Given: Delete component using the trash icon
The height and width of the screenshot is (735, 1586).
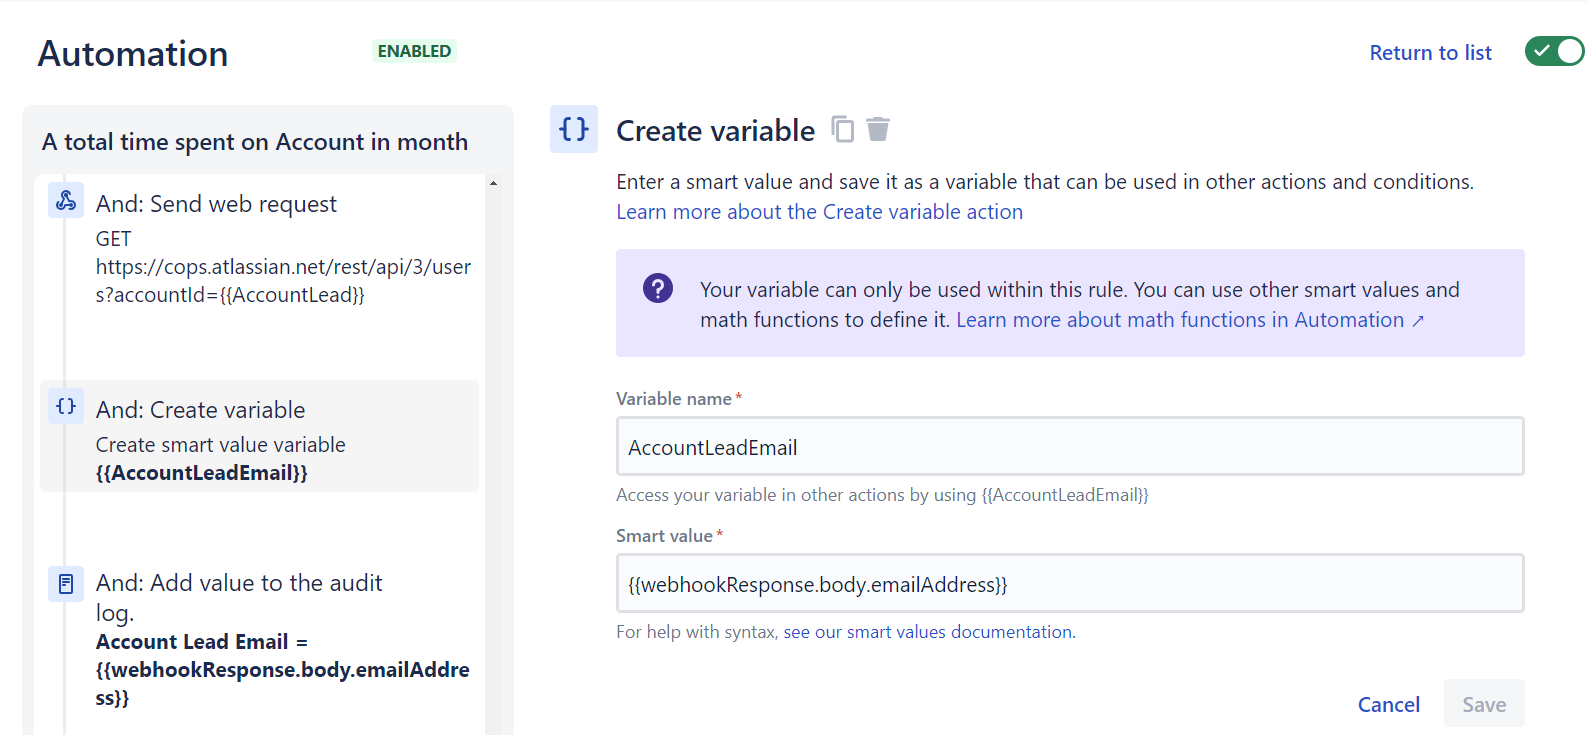Looking at the screenshot, I should point(878,130).
